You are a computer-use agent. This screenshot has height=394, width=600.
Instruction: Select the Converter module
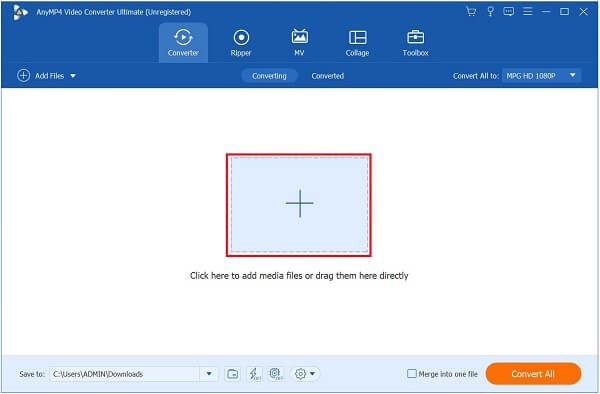183,43
